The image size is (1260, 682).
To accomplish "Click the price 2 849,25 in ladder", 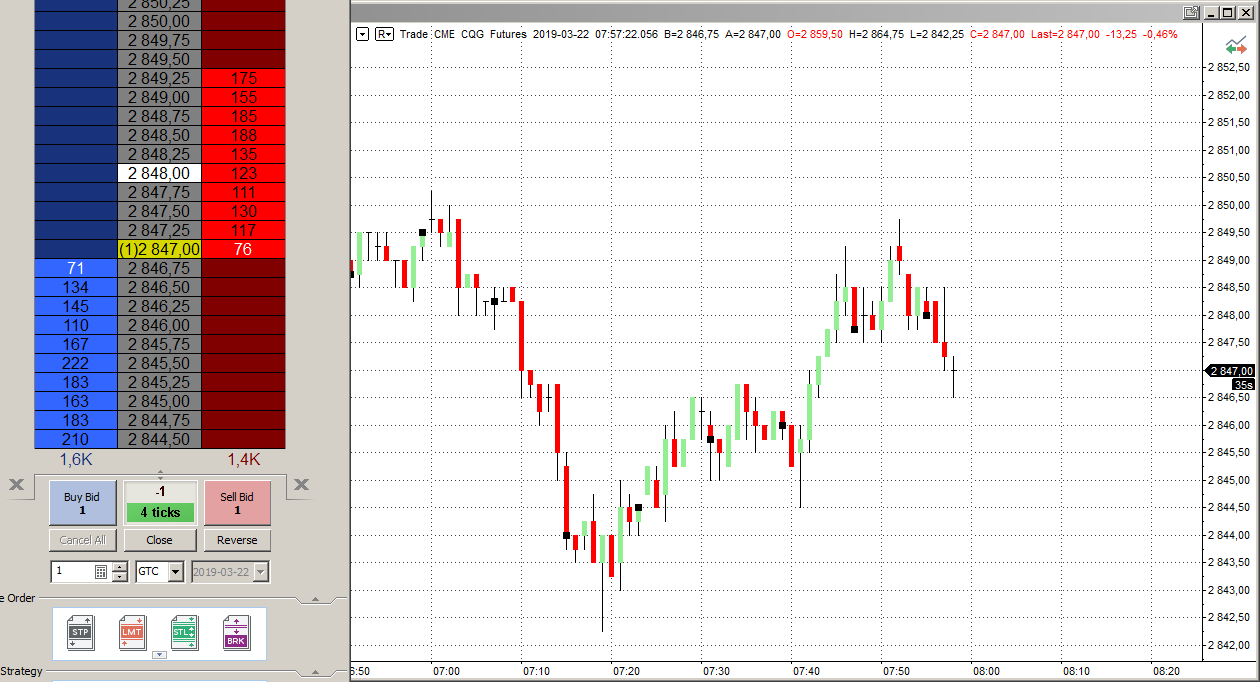I will click(x=159, y=78).
